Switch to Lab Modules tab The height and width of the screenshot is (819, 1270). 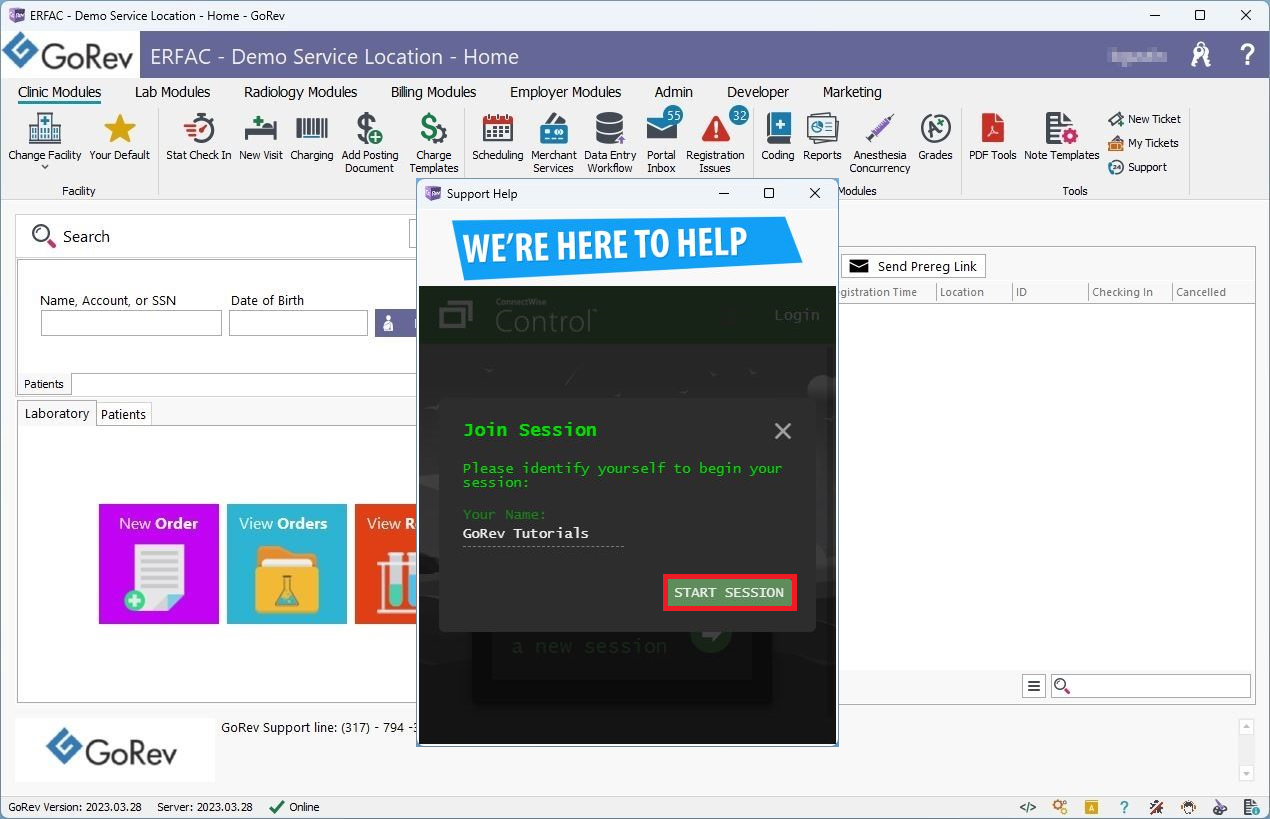(172, 92)
